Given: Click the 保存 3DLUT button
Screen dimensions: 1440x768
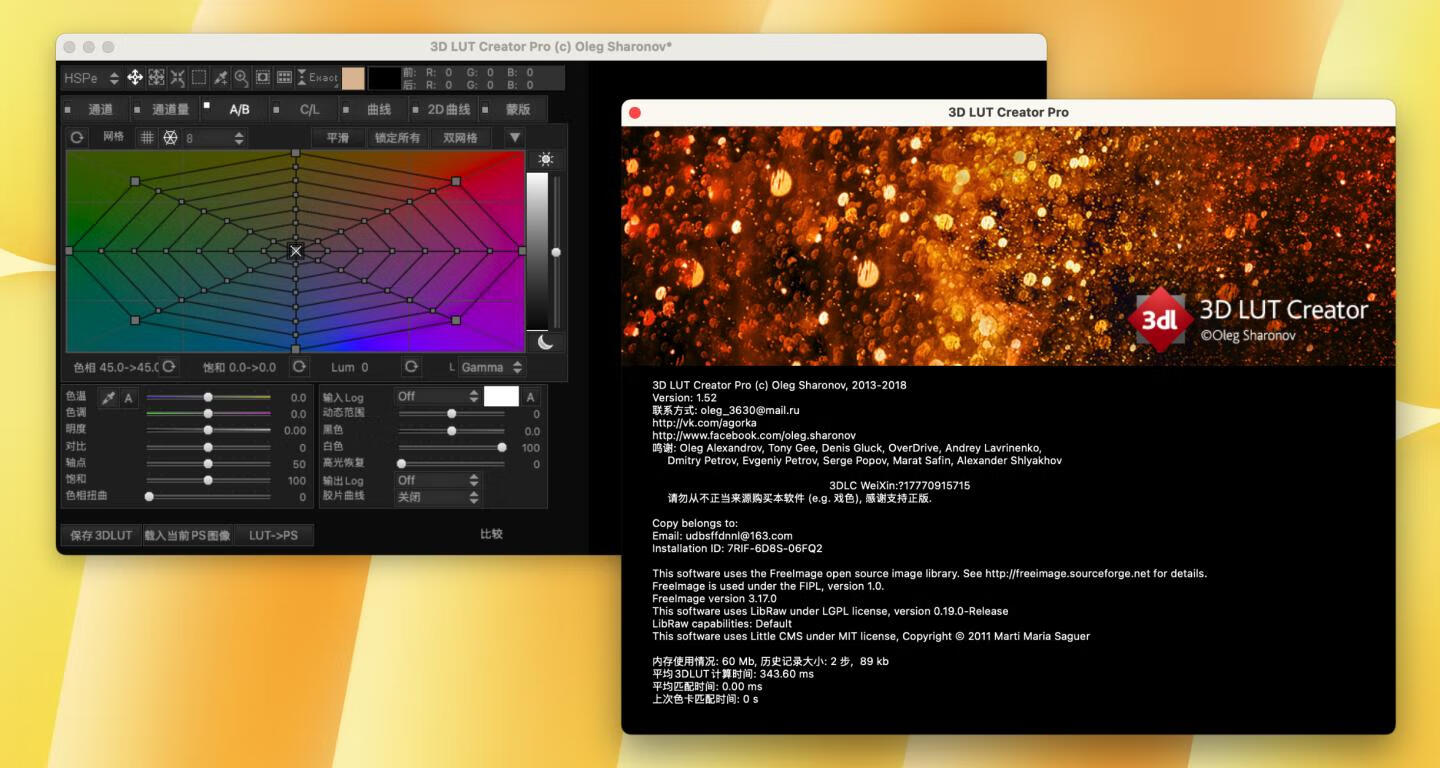Looking at the screenshot, I should click(101, 535).
